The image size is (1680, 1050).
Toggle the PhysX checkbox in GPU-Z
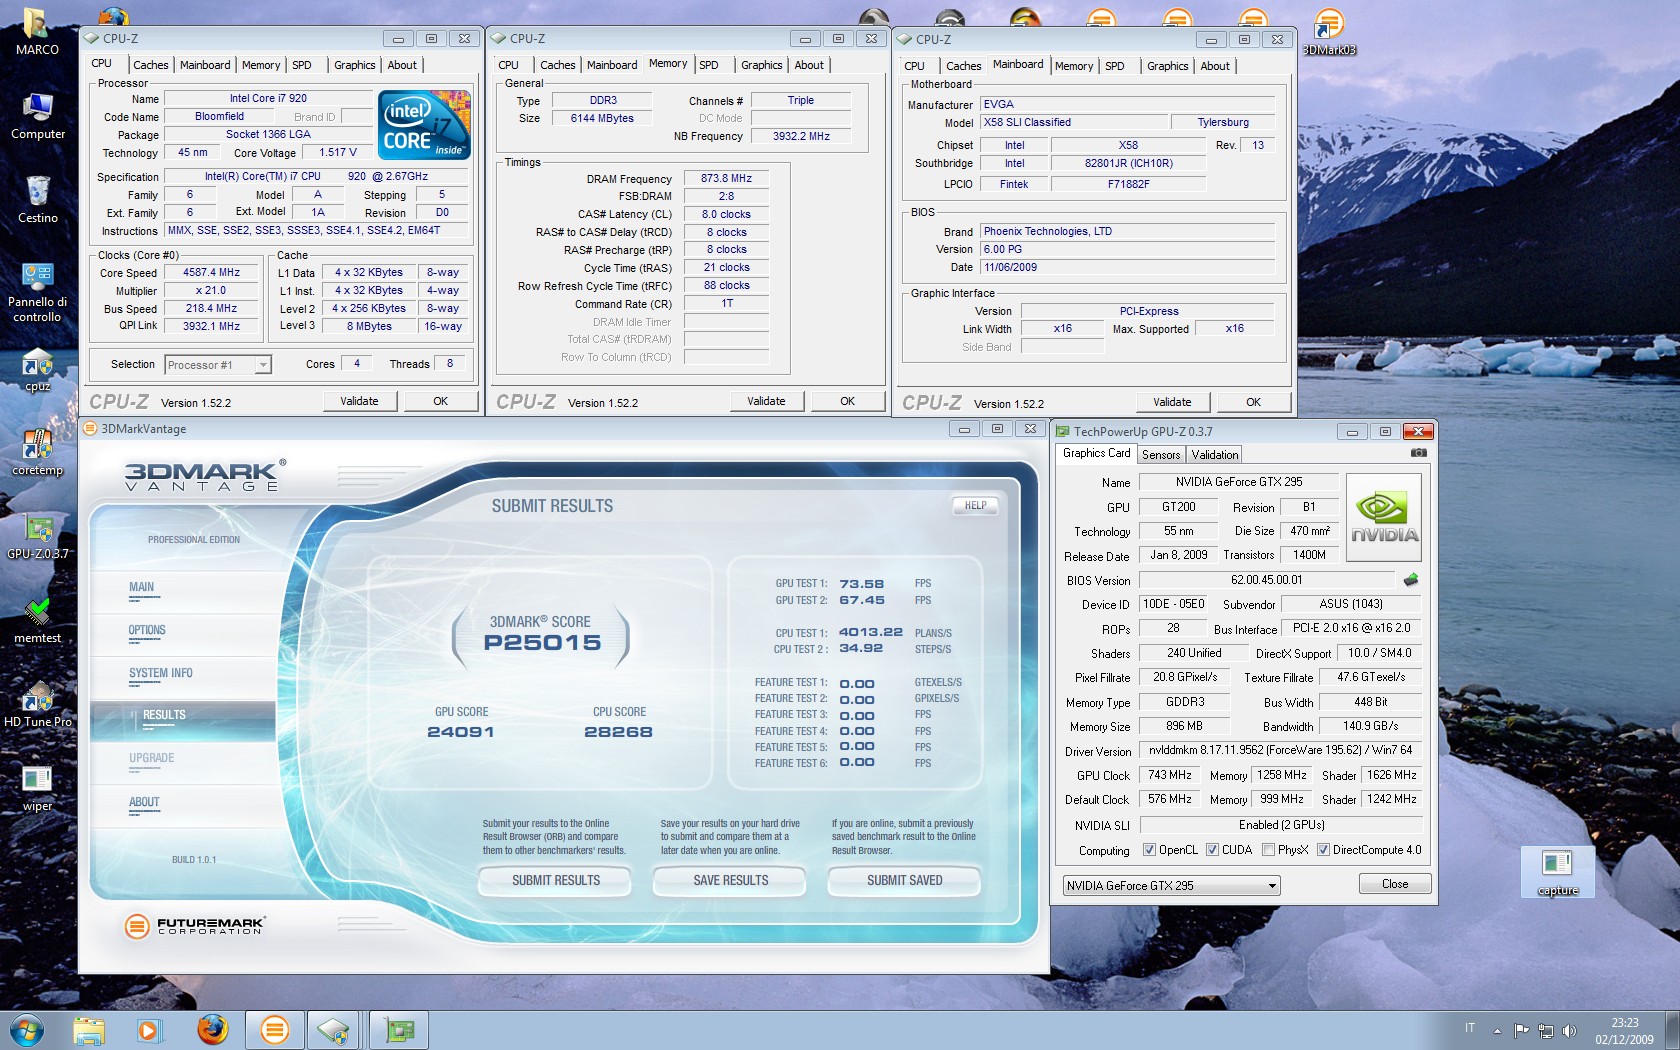1268,850
